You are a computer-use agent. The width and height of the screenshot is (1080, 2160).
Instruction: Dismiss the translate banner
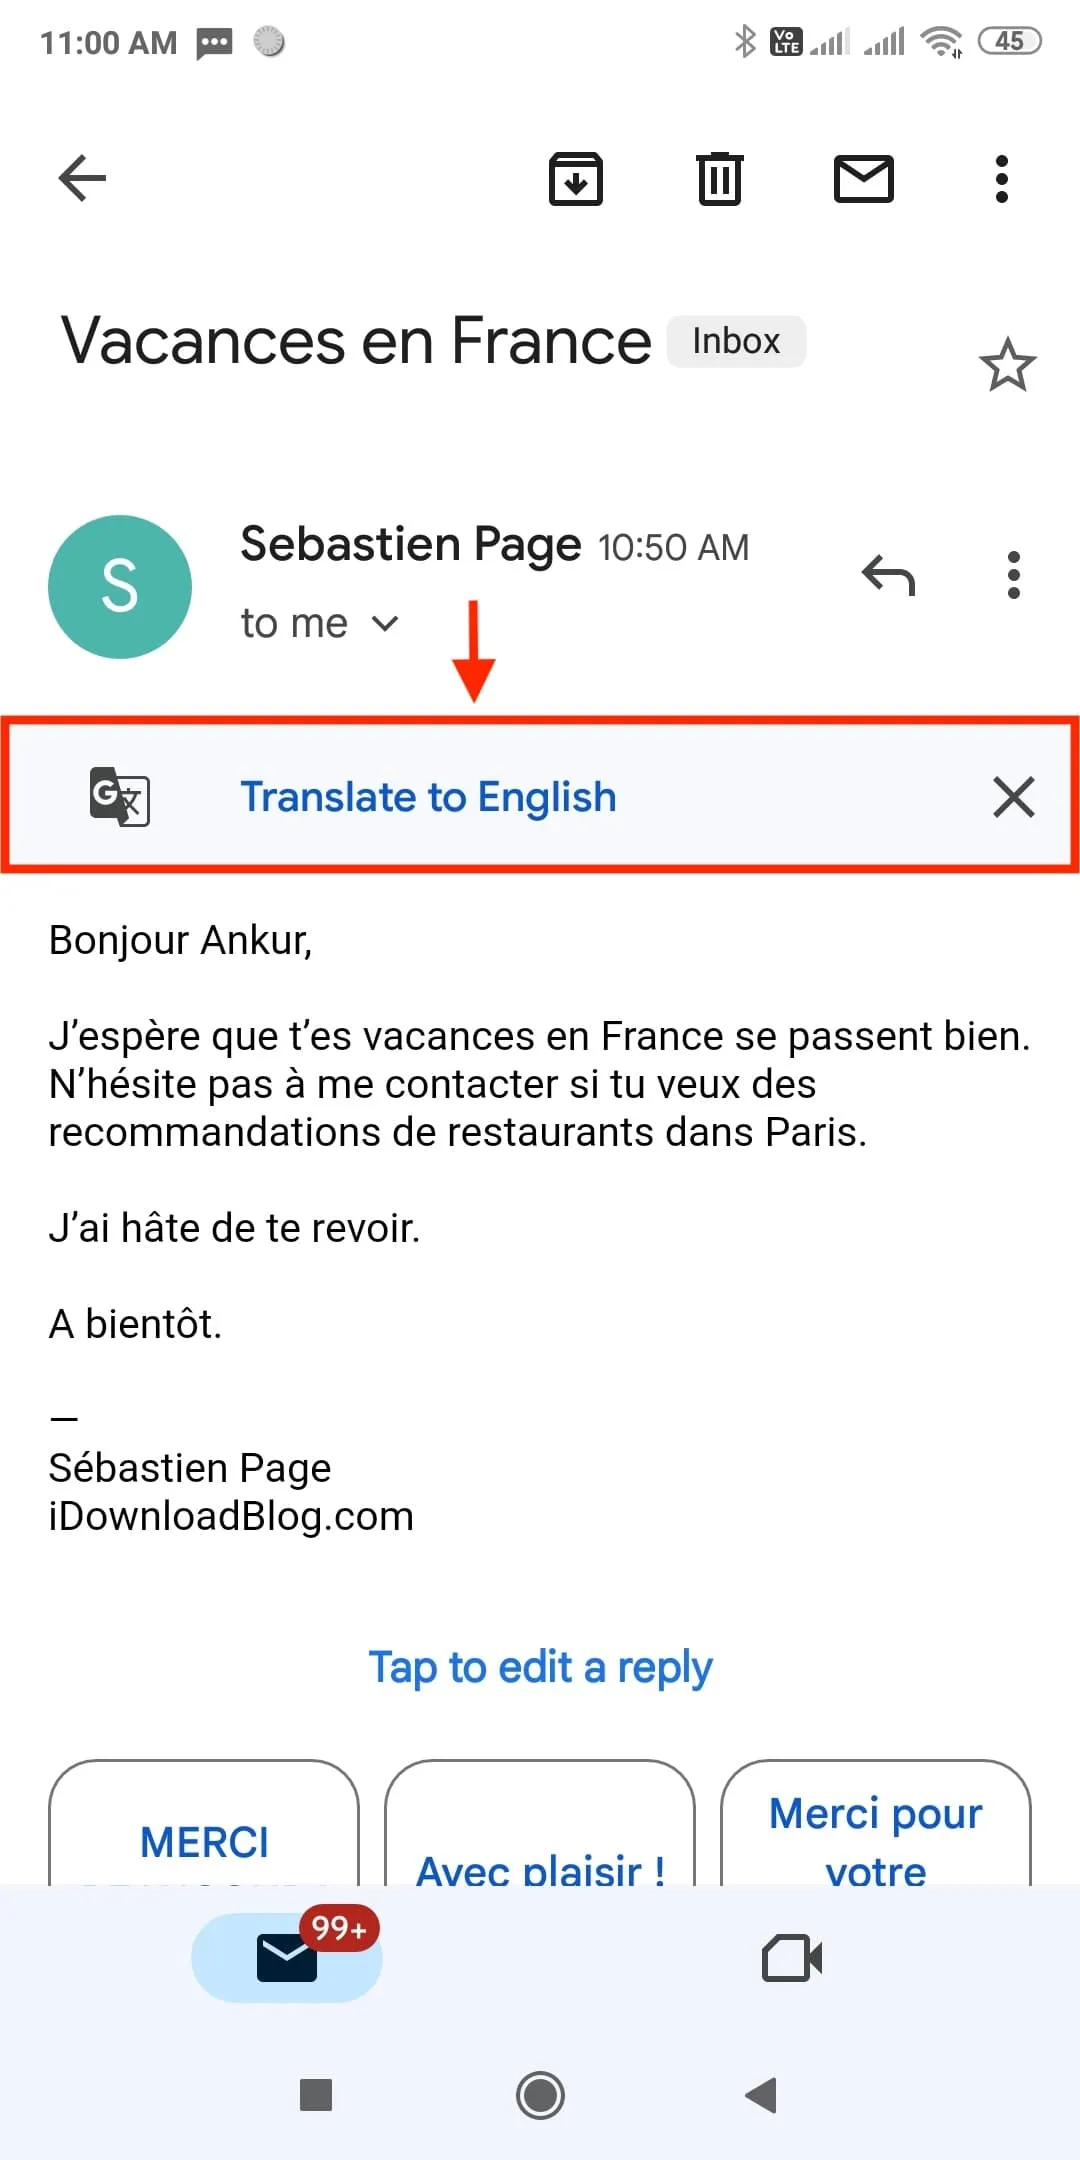[x=1014, y=797]
